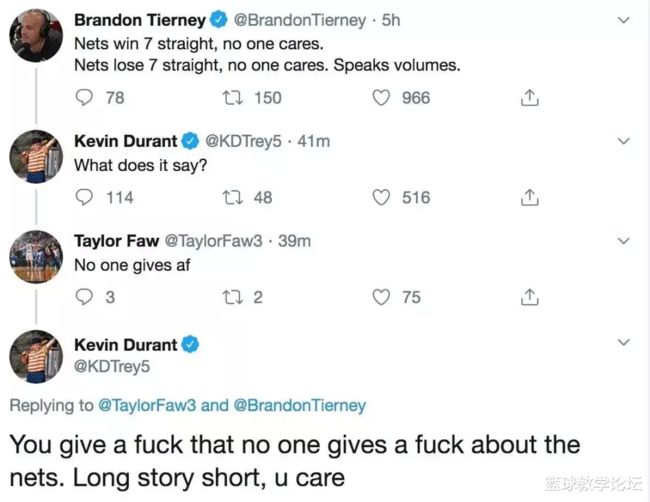Screen dimensions: 650x502
Task: Open @BrandonTierney link in Replying to line
Action: click(300, 405)
